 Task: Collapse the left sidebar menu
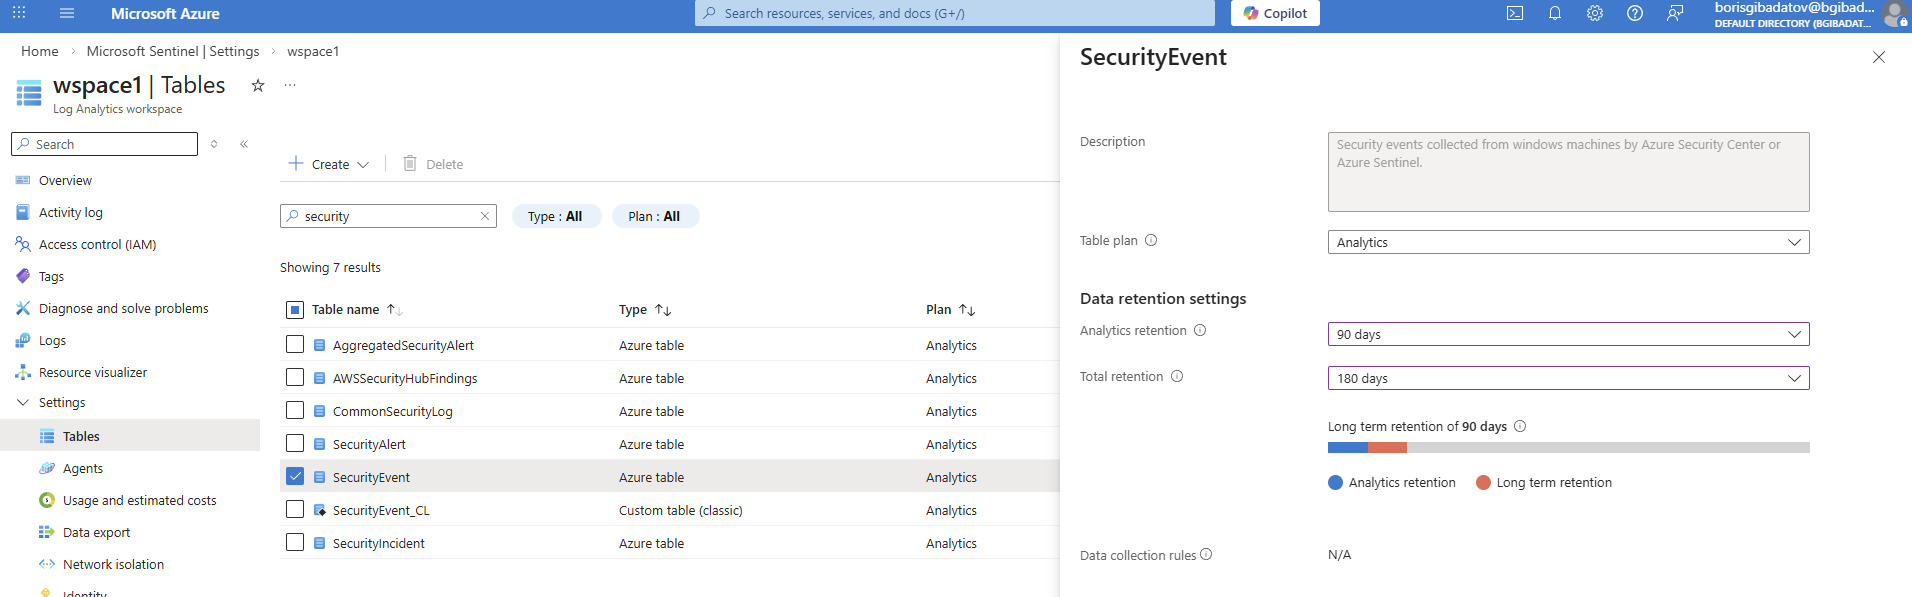[244, 144]
